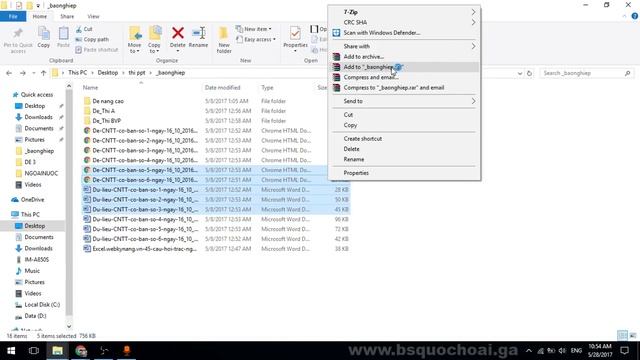640x360 pixels.
Task: Select the De_Thi A folder
Action: pyautogui.click(x=99, y=111)
